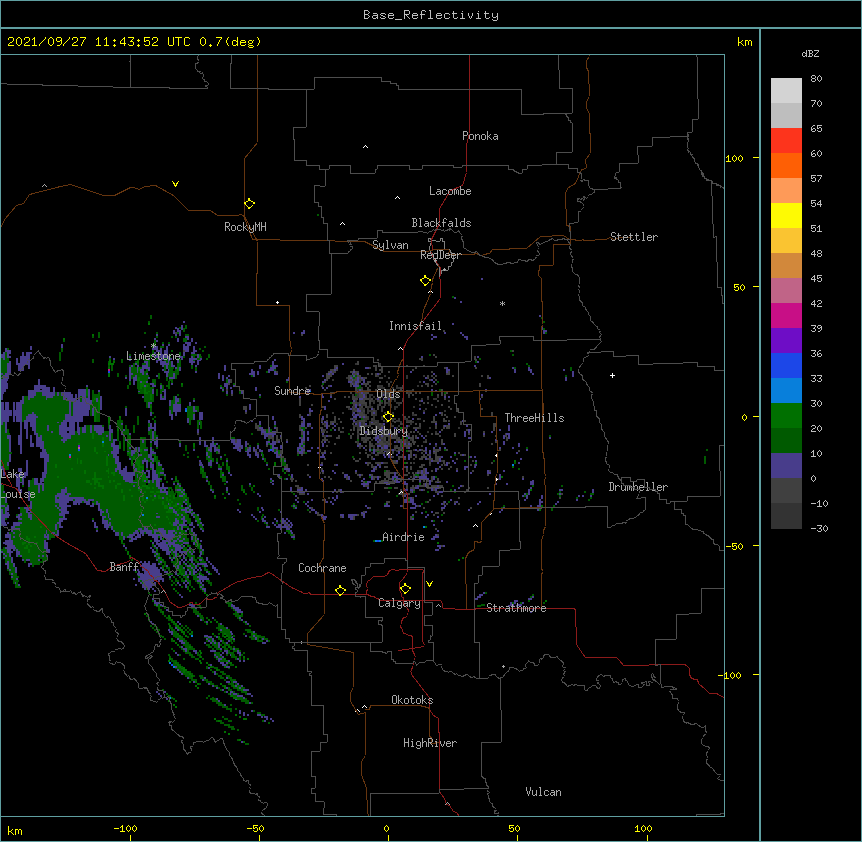
Task: Select the bright blue 33-36 dBZ legend swatch
Action: coord(786,365)
